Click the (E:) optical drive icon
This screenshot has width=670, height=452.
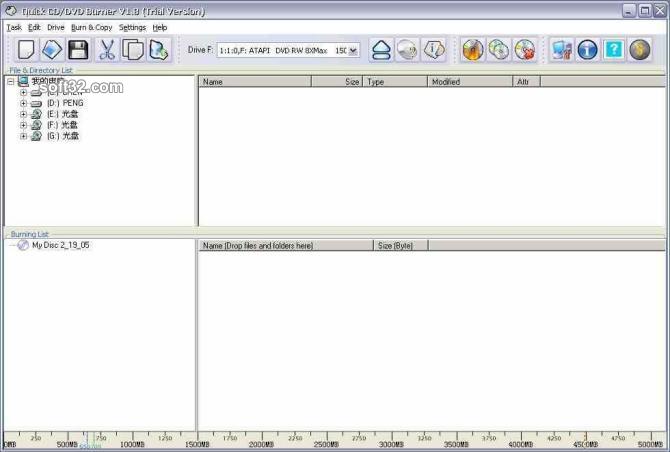point(37,114)
